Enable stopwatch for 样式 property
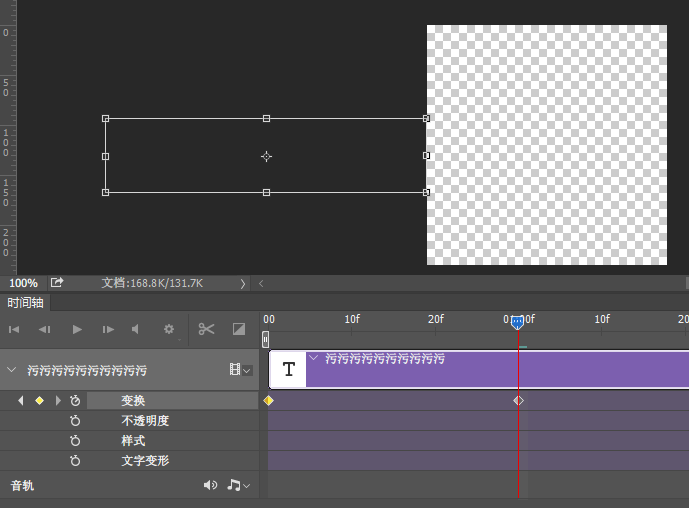Screen dimensions: 689x508 75,441
